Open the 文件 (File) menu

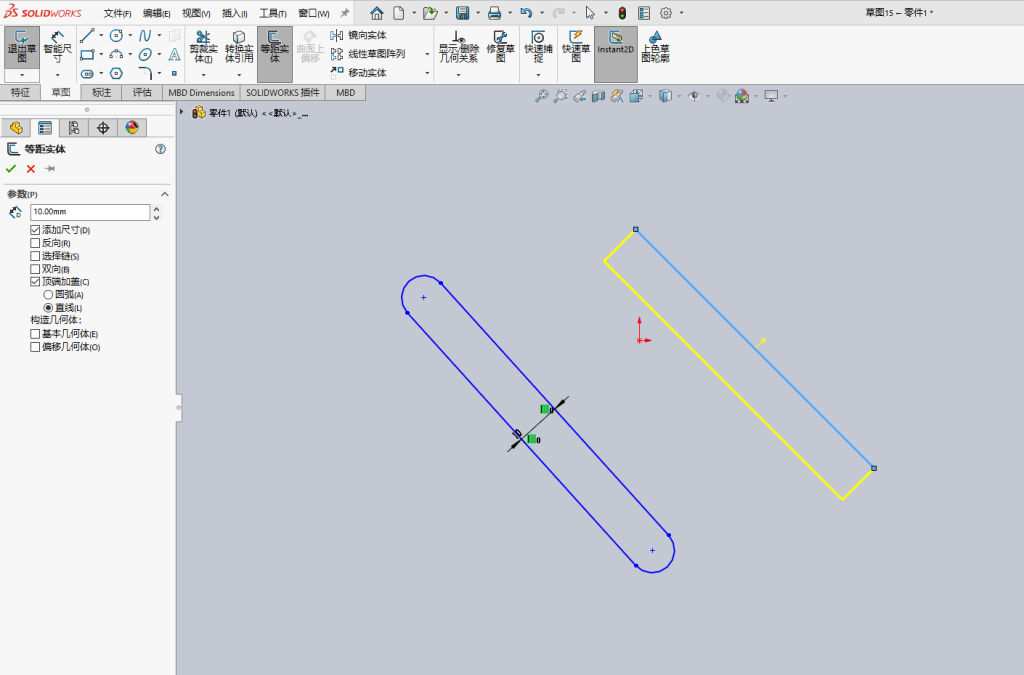(x=118, y=13)
